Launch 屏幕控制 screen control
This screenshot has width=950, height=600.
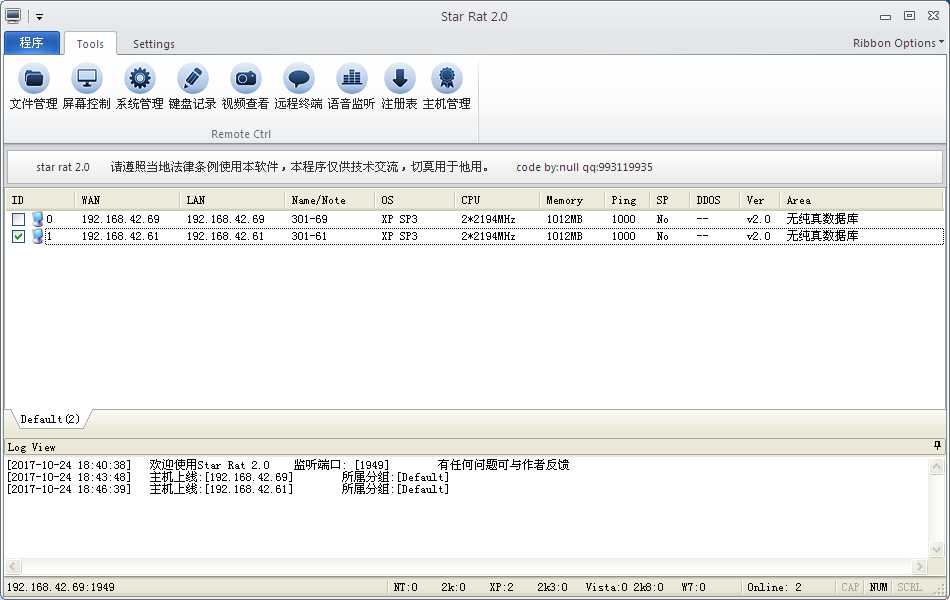(x=87, y=87)
